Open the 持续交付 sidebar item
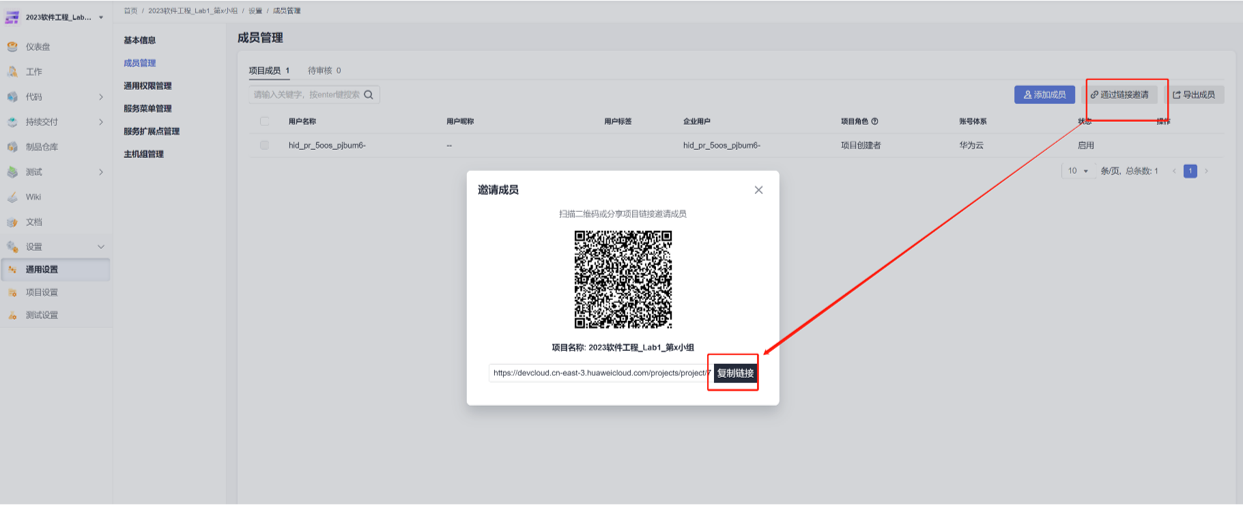The width and height of the screenshot is (1243, 505). tap(42, 122)
